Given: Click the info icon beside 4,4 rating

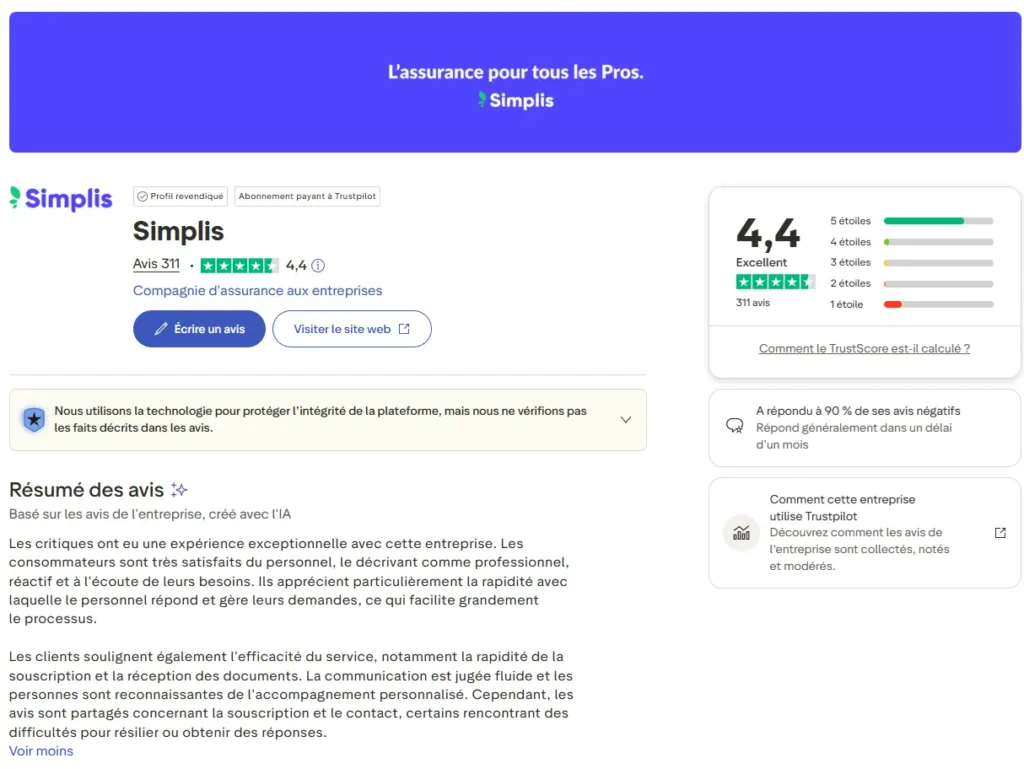Looking at the screenshot, I should tap(318, 266).
